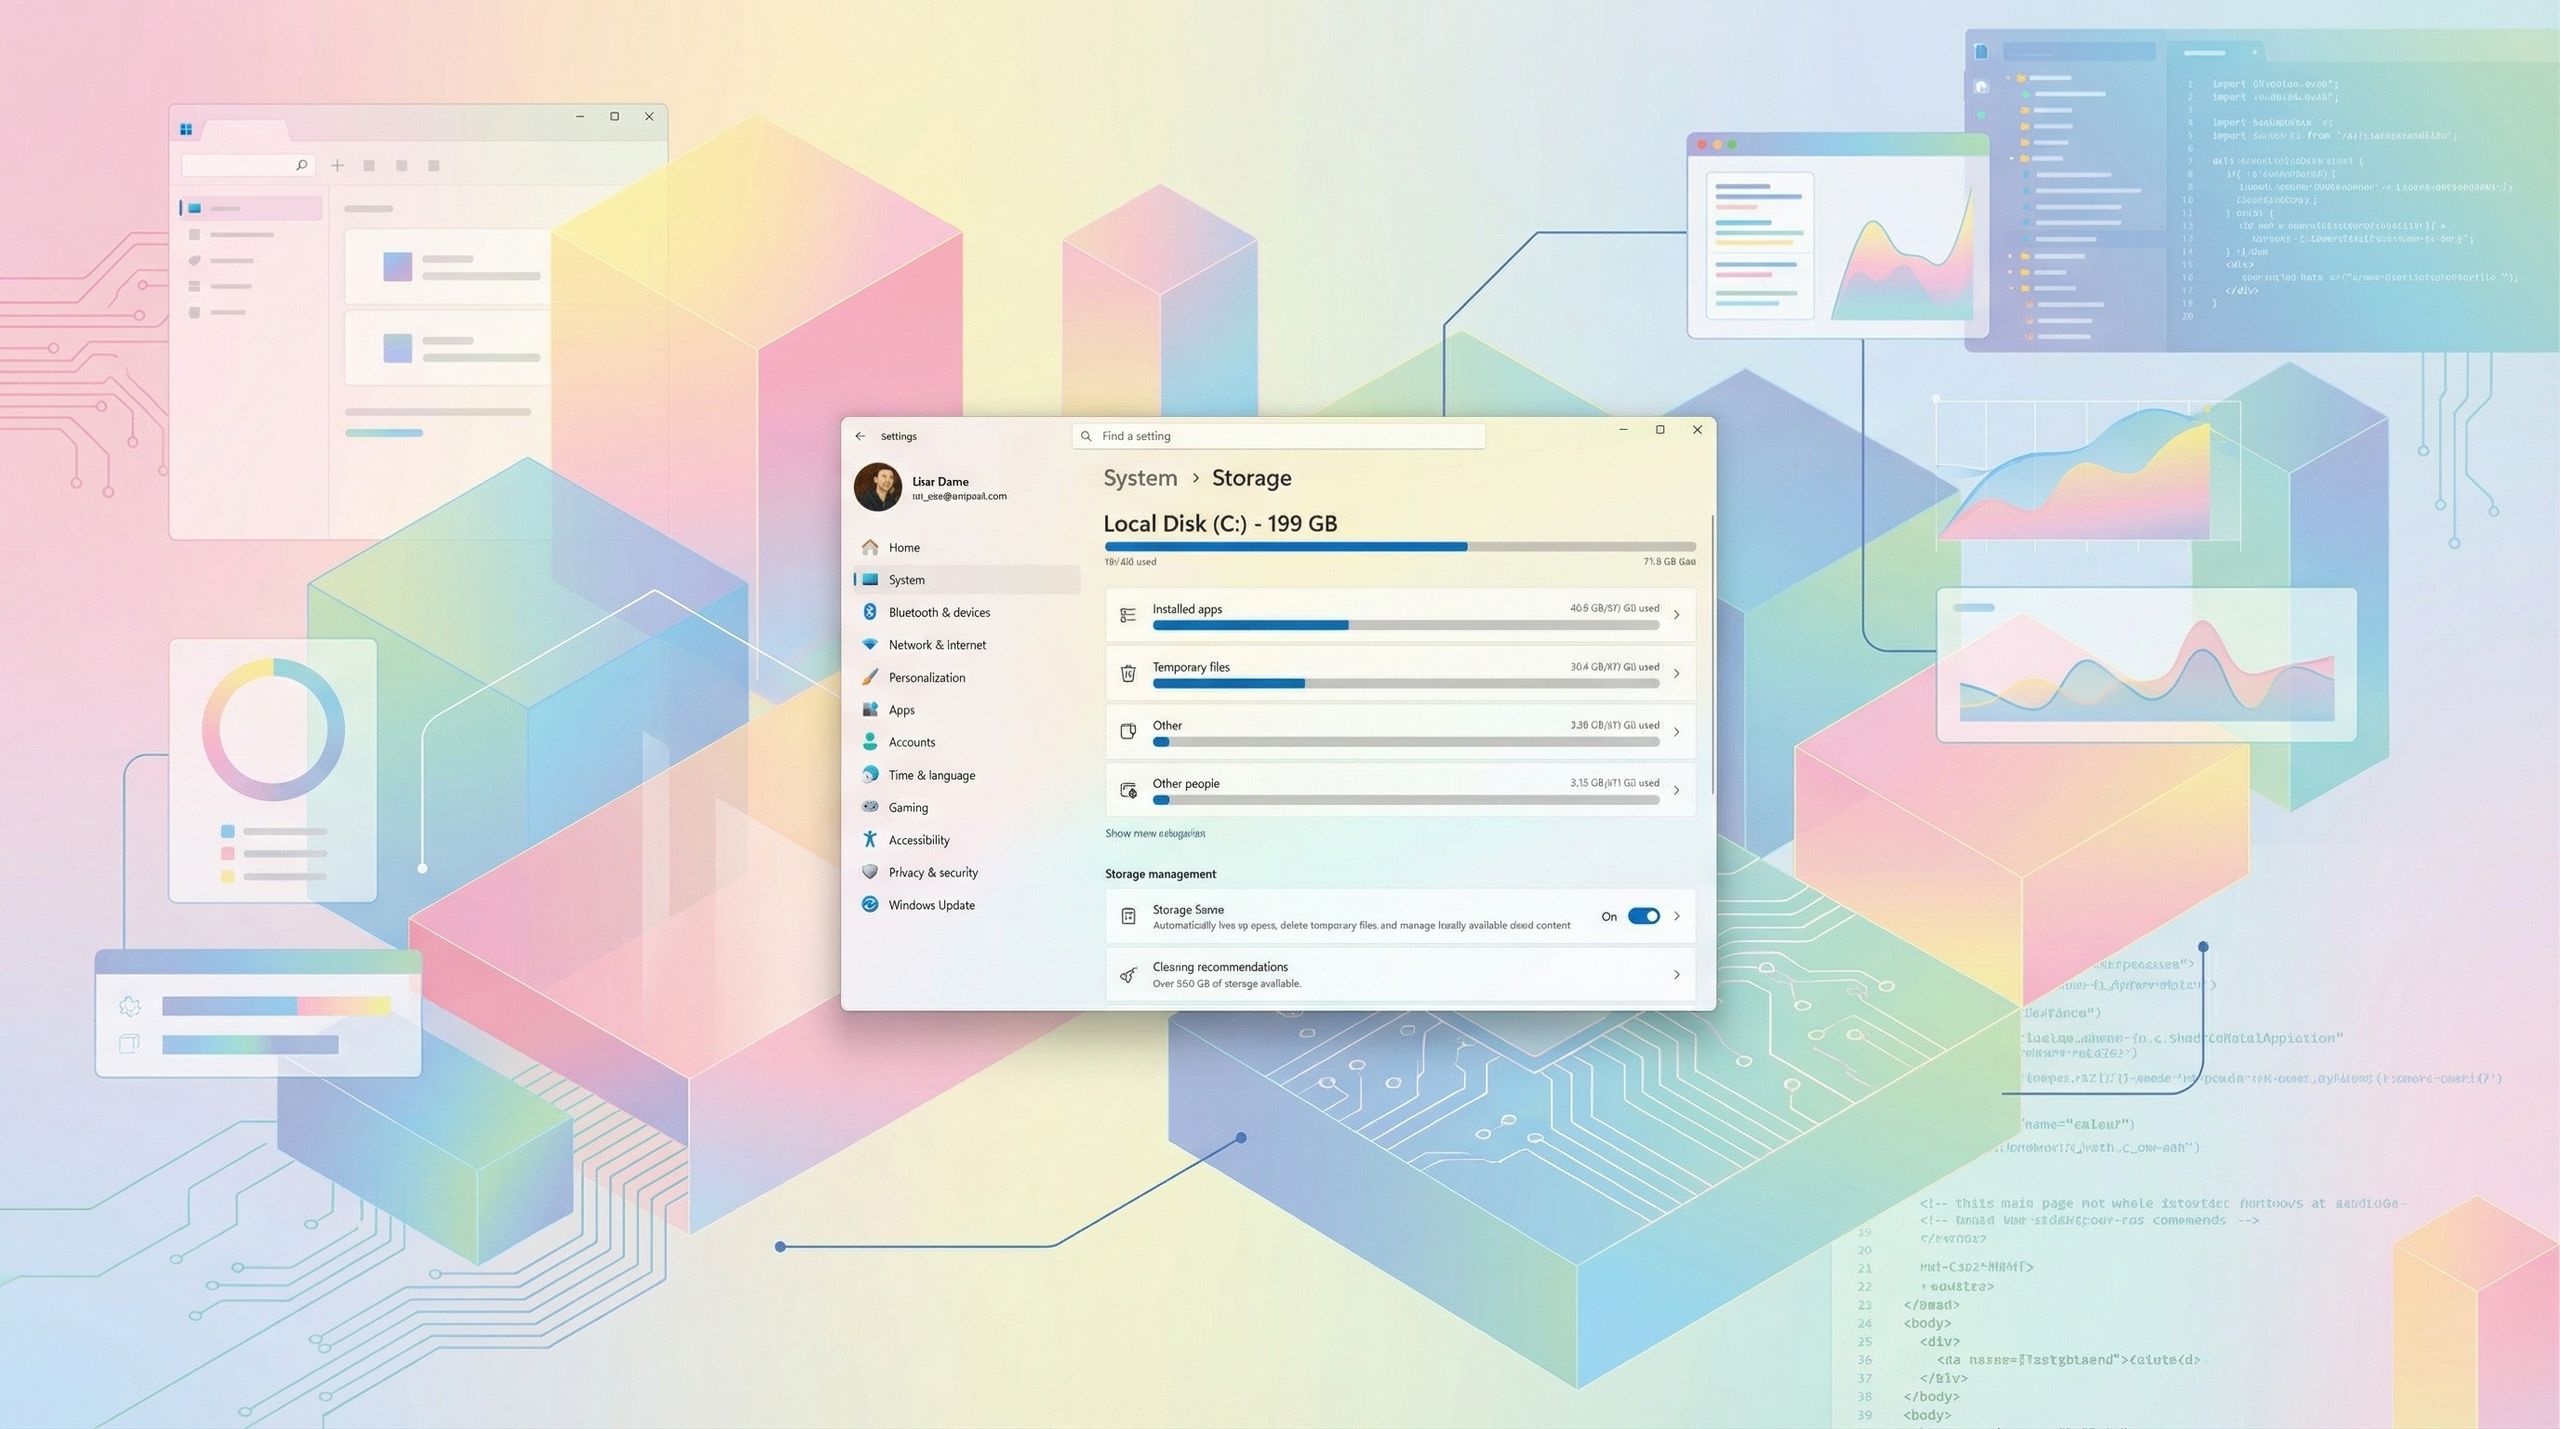Select Time & language in sidebar
The image size is (2560, 1429).
point(931,775)
